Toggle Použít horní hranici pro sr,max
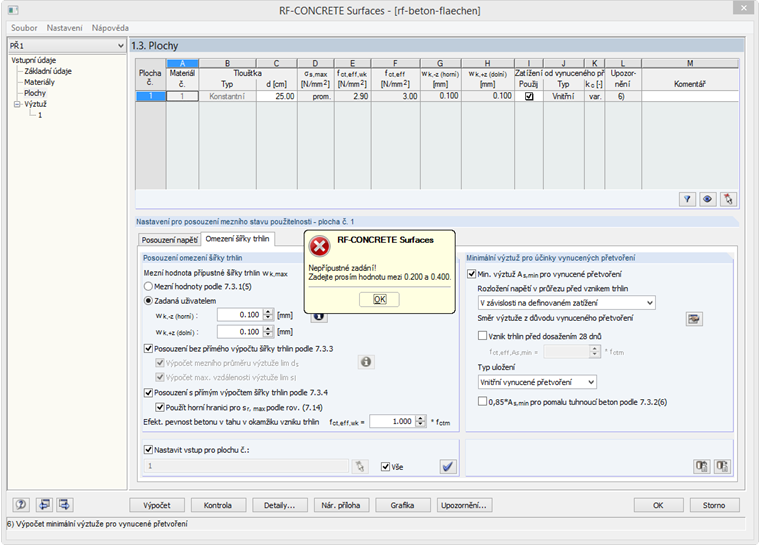The height and width of the screenshot is (545, 760). 159,407
